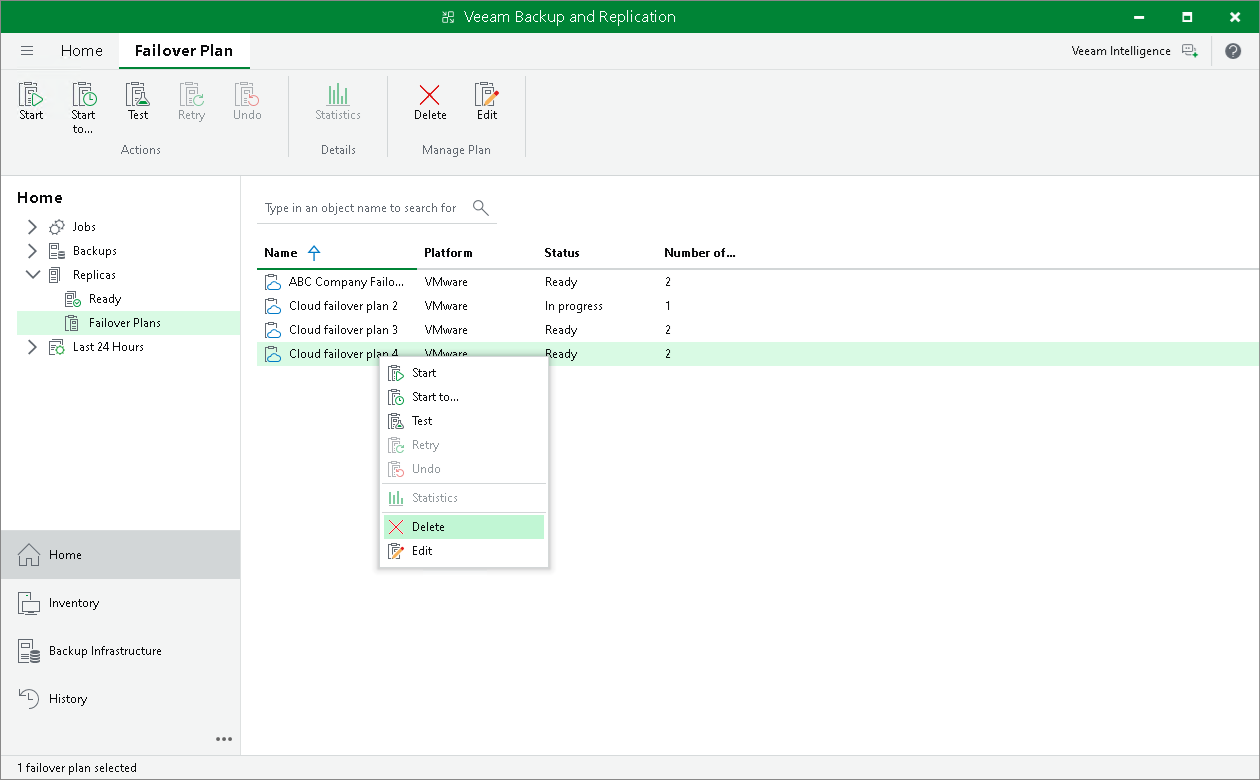This screenshot has height=780, width=1260.
Task: Choose Delete from the context menu
Action: click(428, 527)
